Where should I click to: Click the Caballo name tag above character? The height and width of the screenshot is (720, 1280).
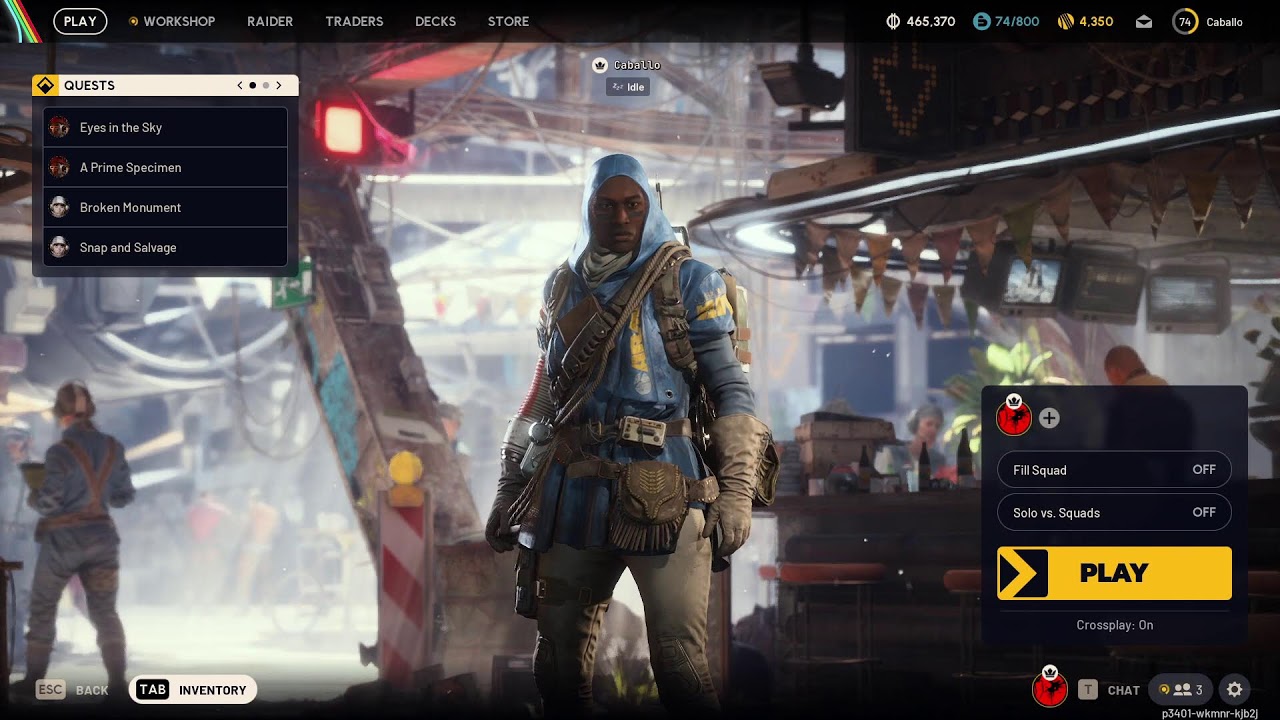(637, 65)
